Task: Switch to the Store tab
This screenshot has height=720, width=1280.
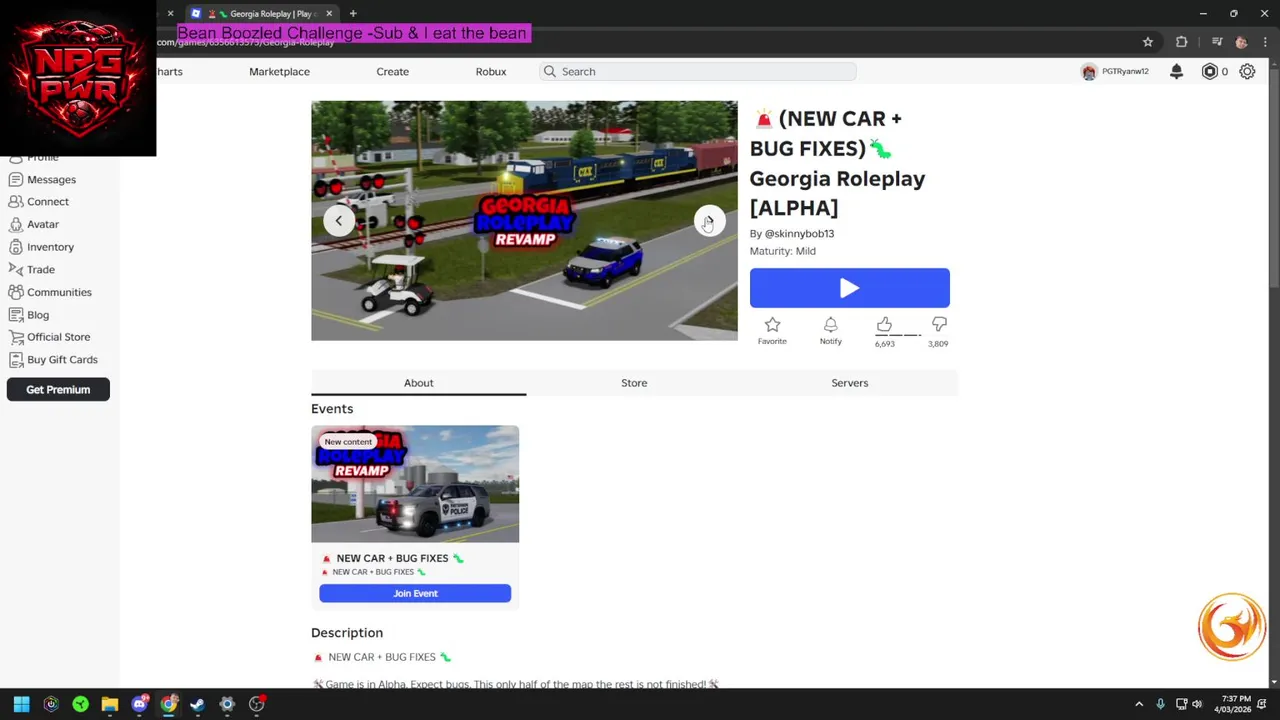Action: coord(634,383)
